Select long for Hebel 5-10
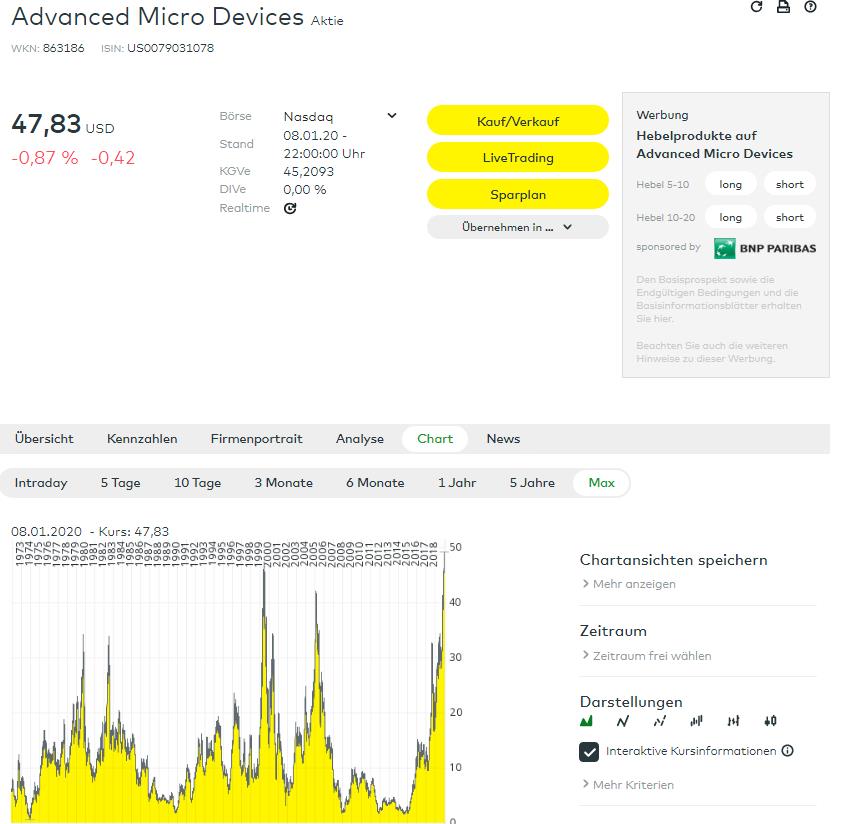 pos(730,184)
